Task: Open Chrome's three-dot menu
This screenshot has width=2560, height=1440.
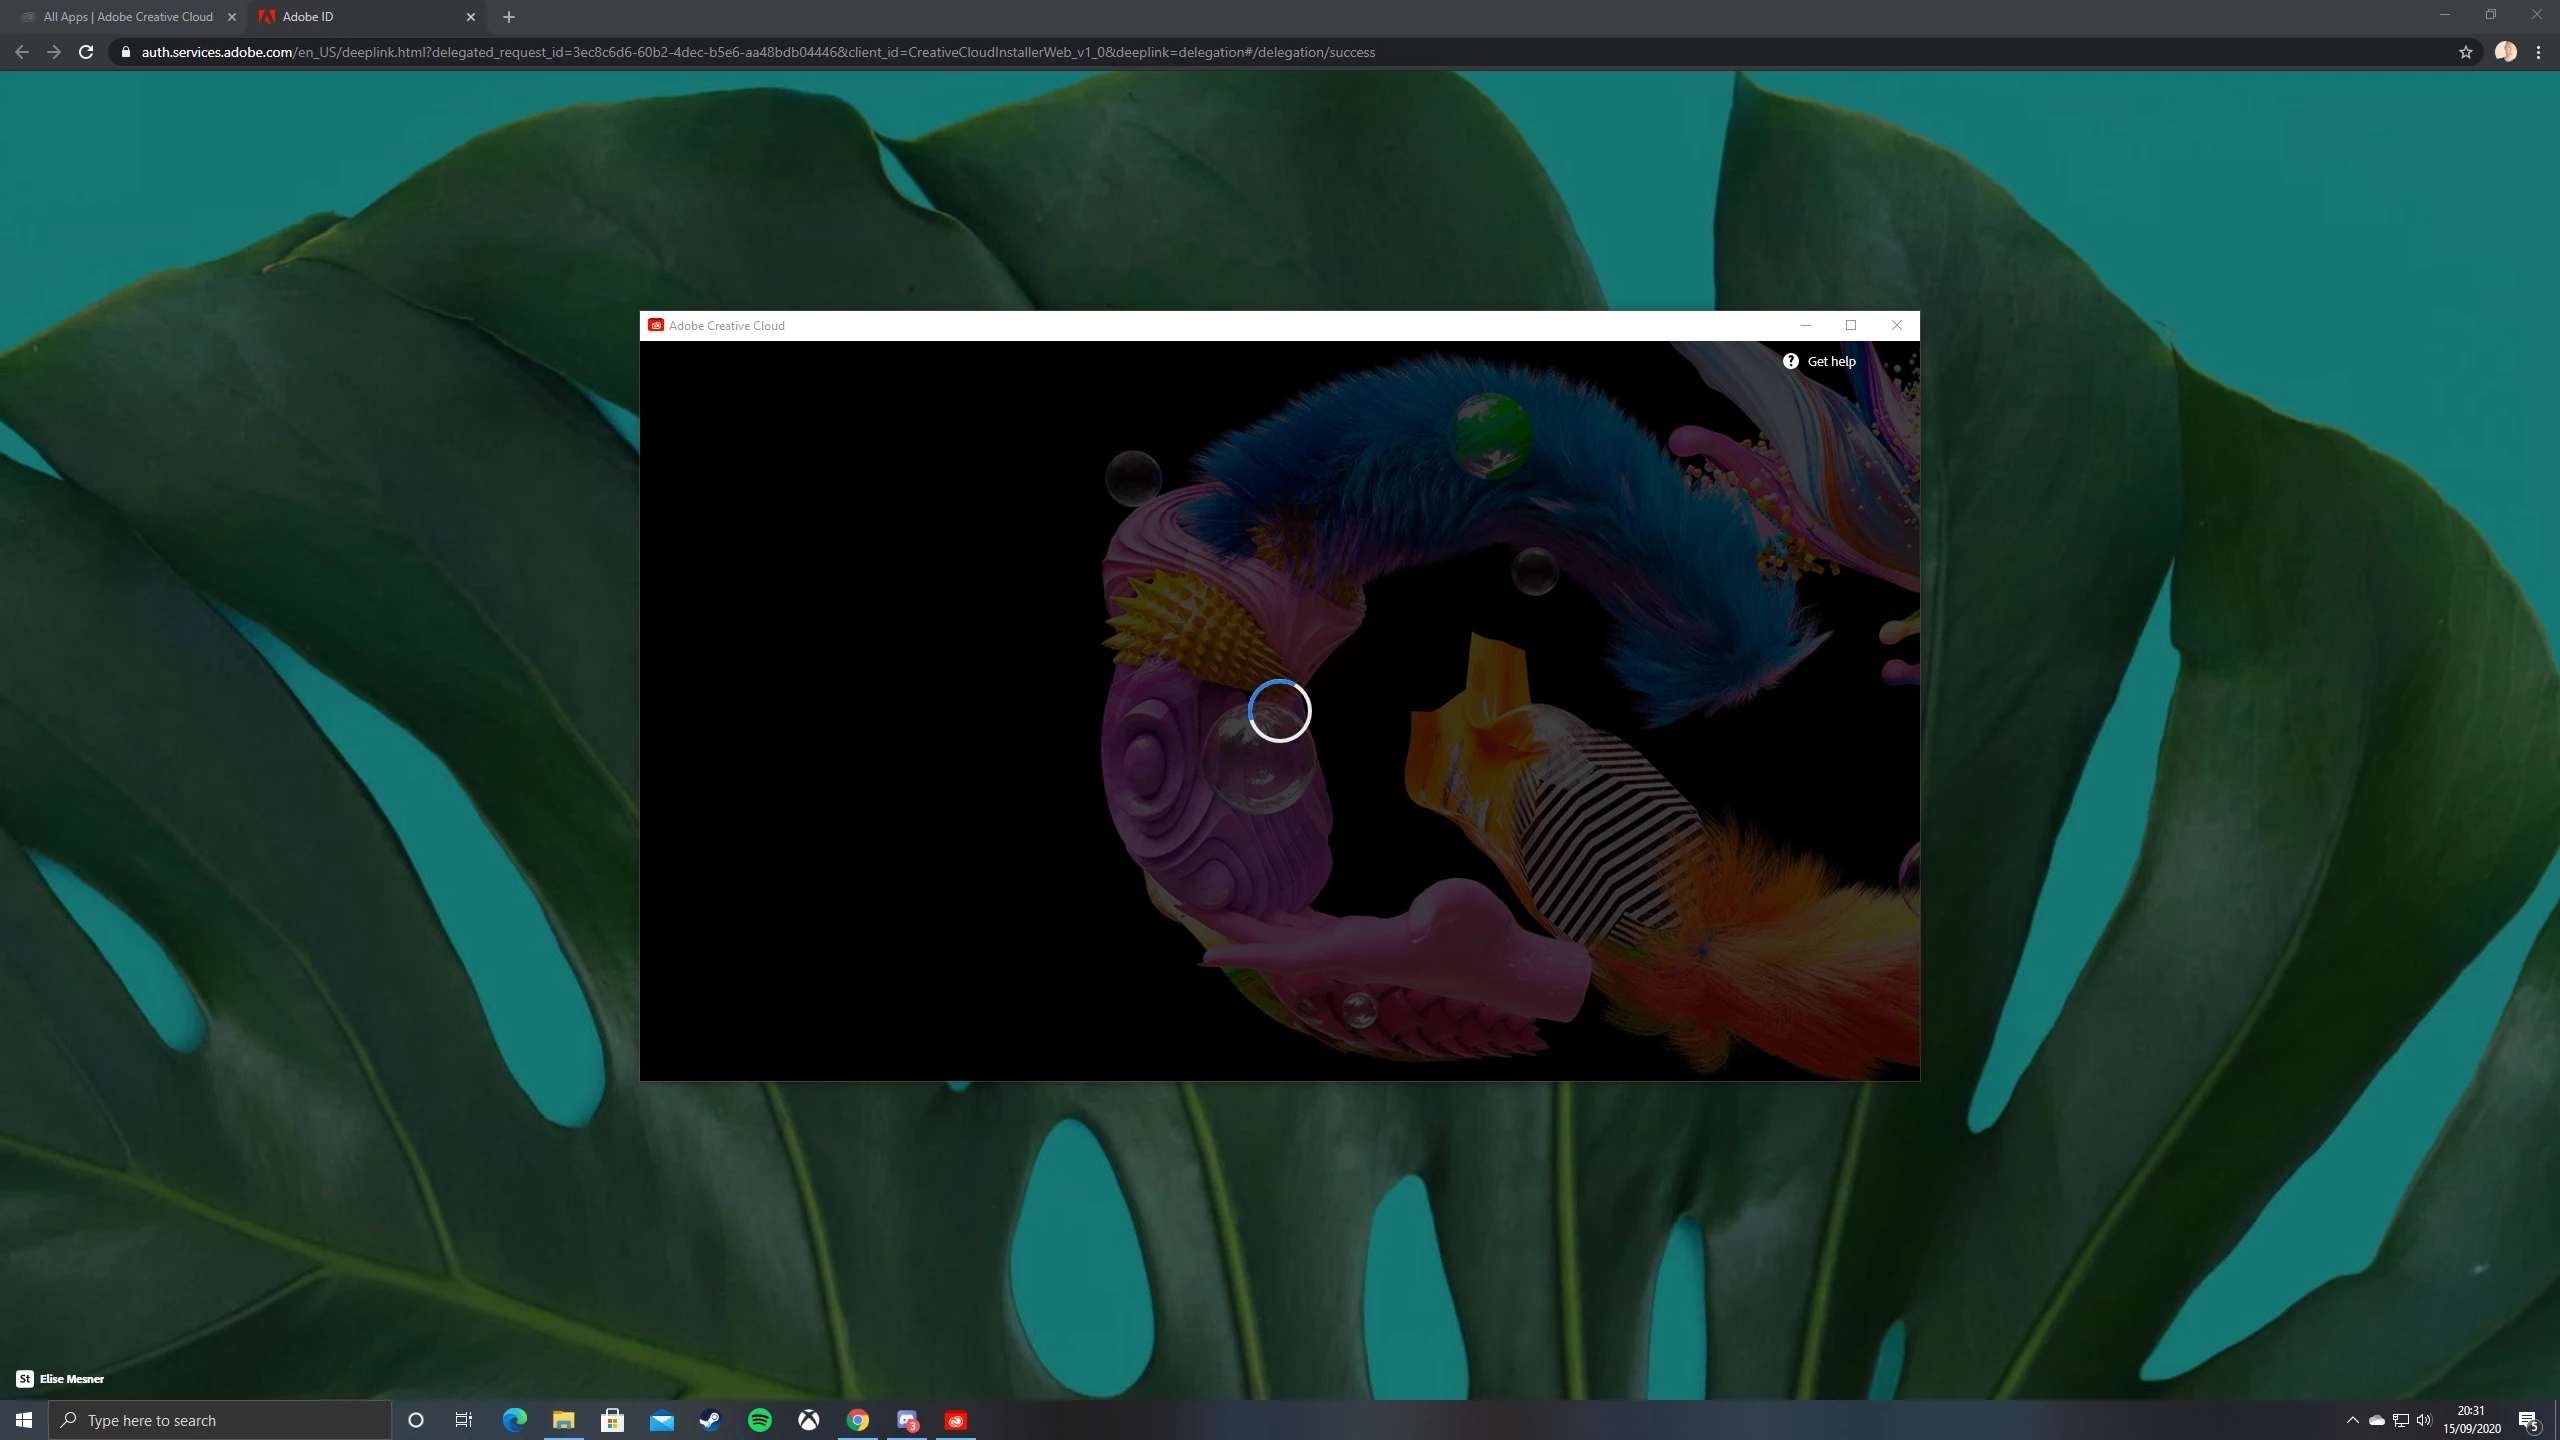Action: [2538, 52]
